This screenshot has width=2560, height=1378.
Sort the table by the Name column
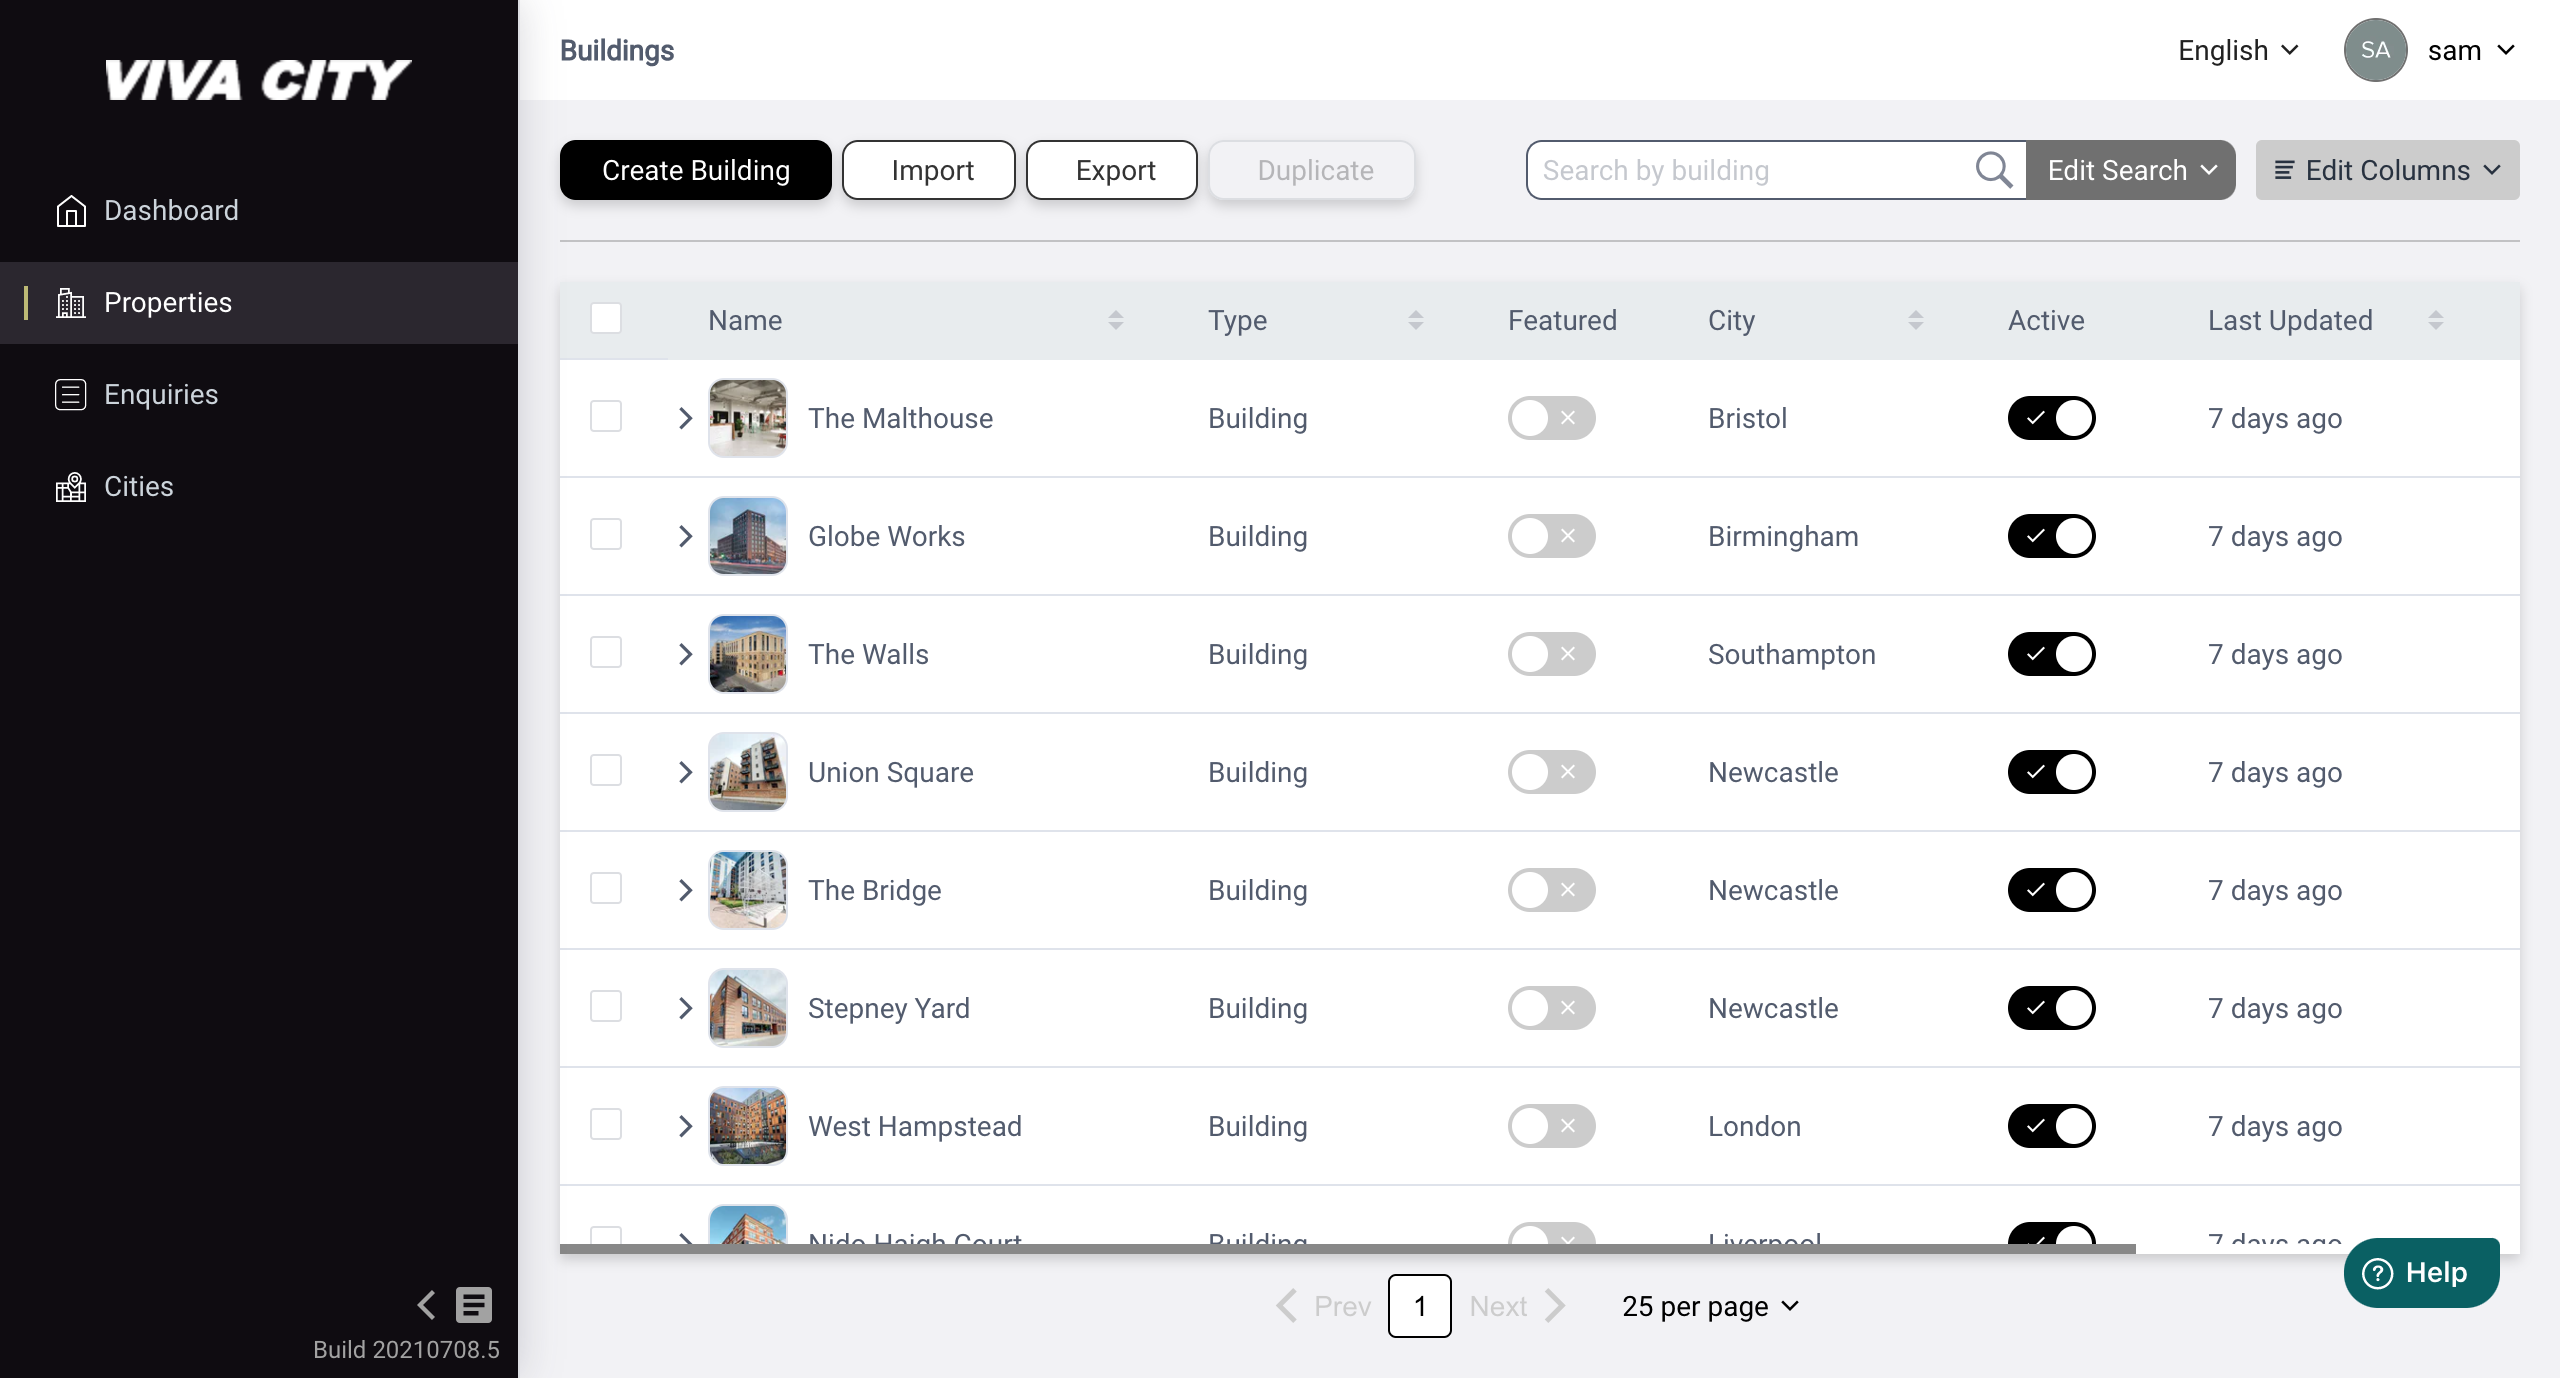click(1116, 320)
